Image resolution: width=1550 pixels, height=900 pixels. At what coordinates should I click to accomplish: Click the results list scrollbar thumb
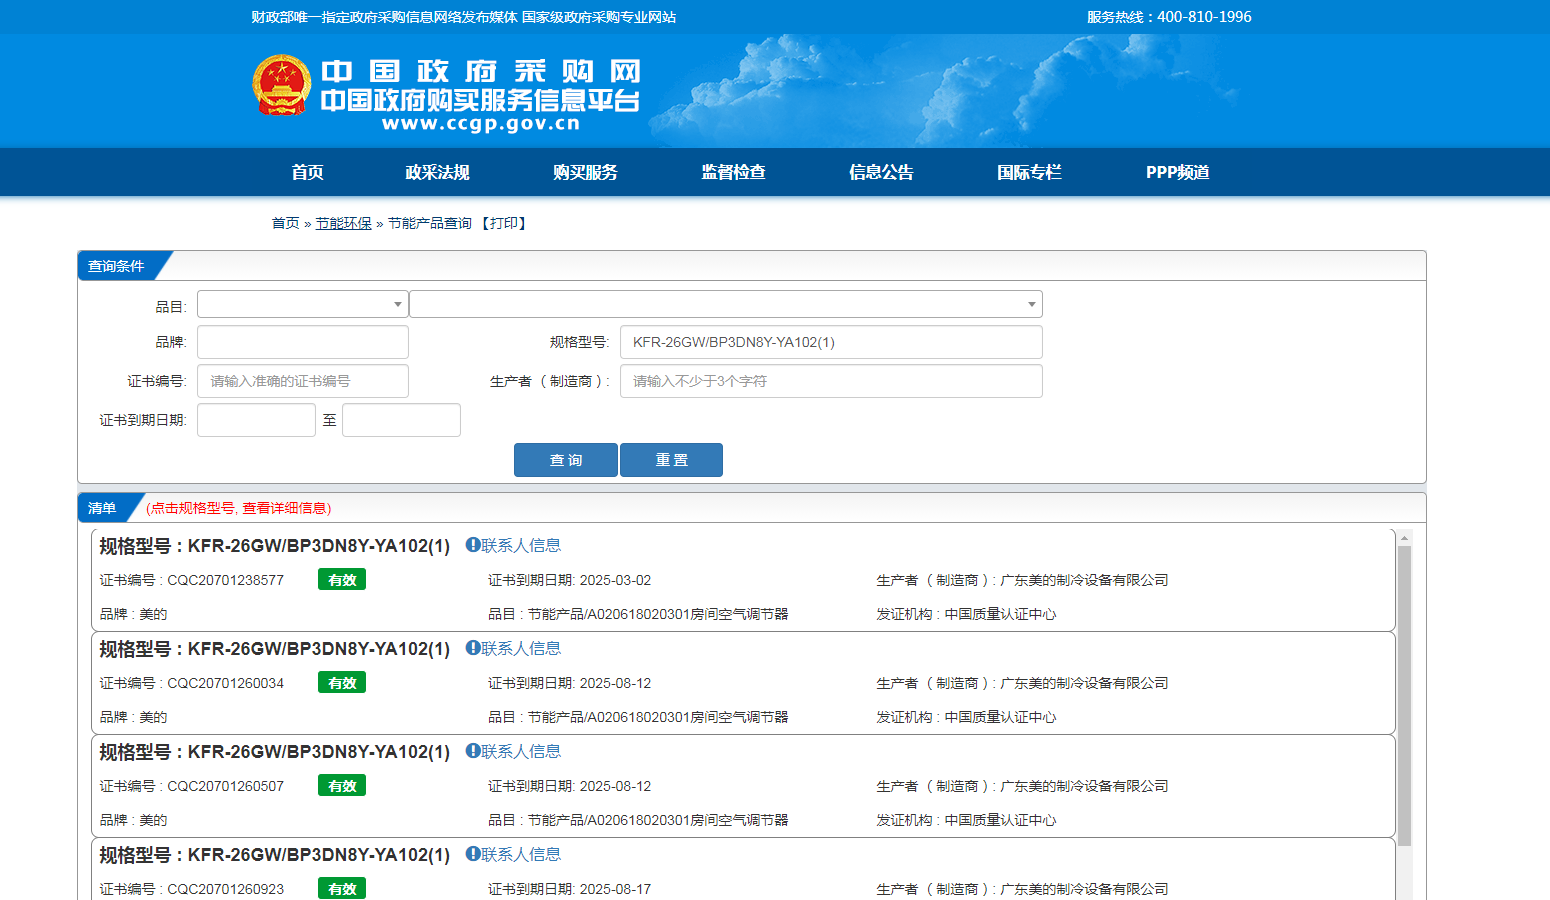(1404, 695)
